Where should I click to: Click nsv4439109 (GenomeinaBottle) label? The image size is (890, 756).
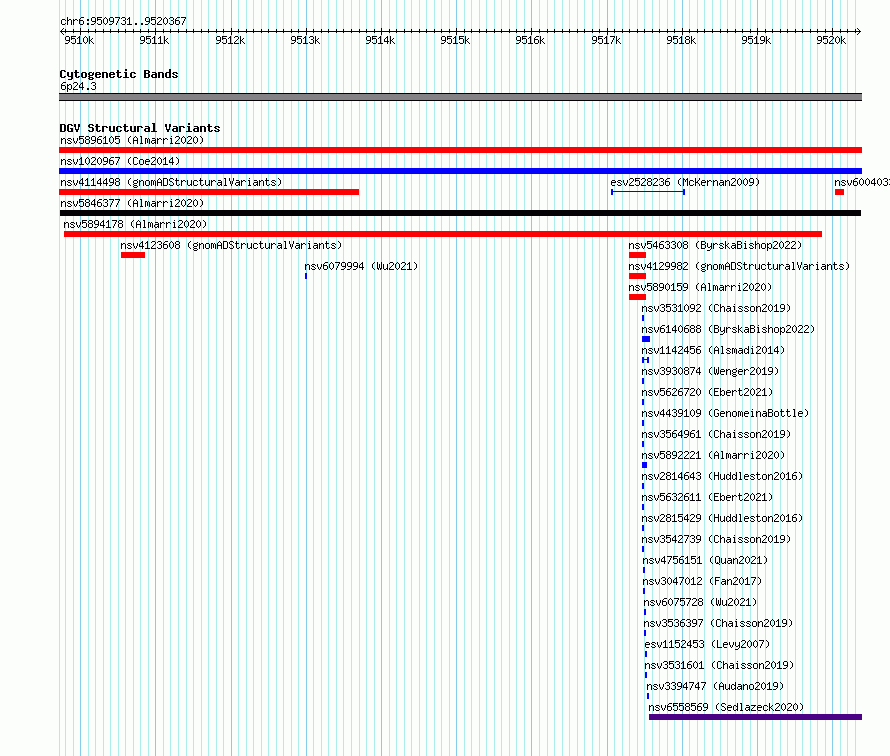tap(725, 413)
